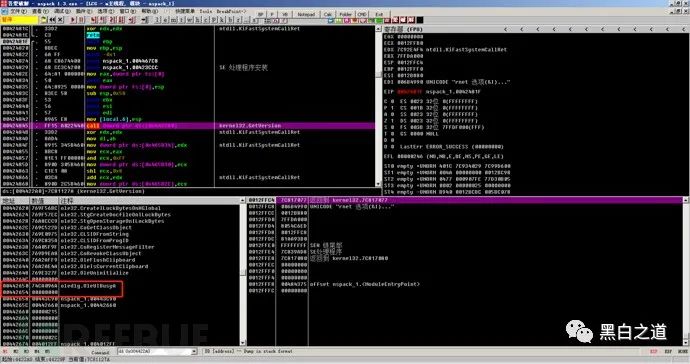Click the Notepad shortcut button
This screenshot has width=690, height=364.
click(306, 14)
